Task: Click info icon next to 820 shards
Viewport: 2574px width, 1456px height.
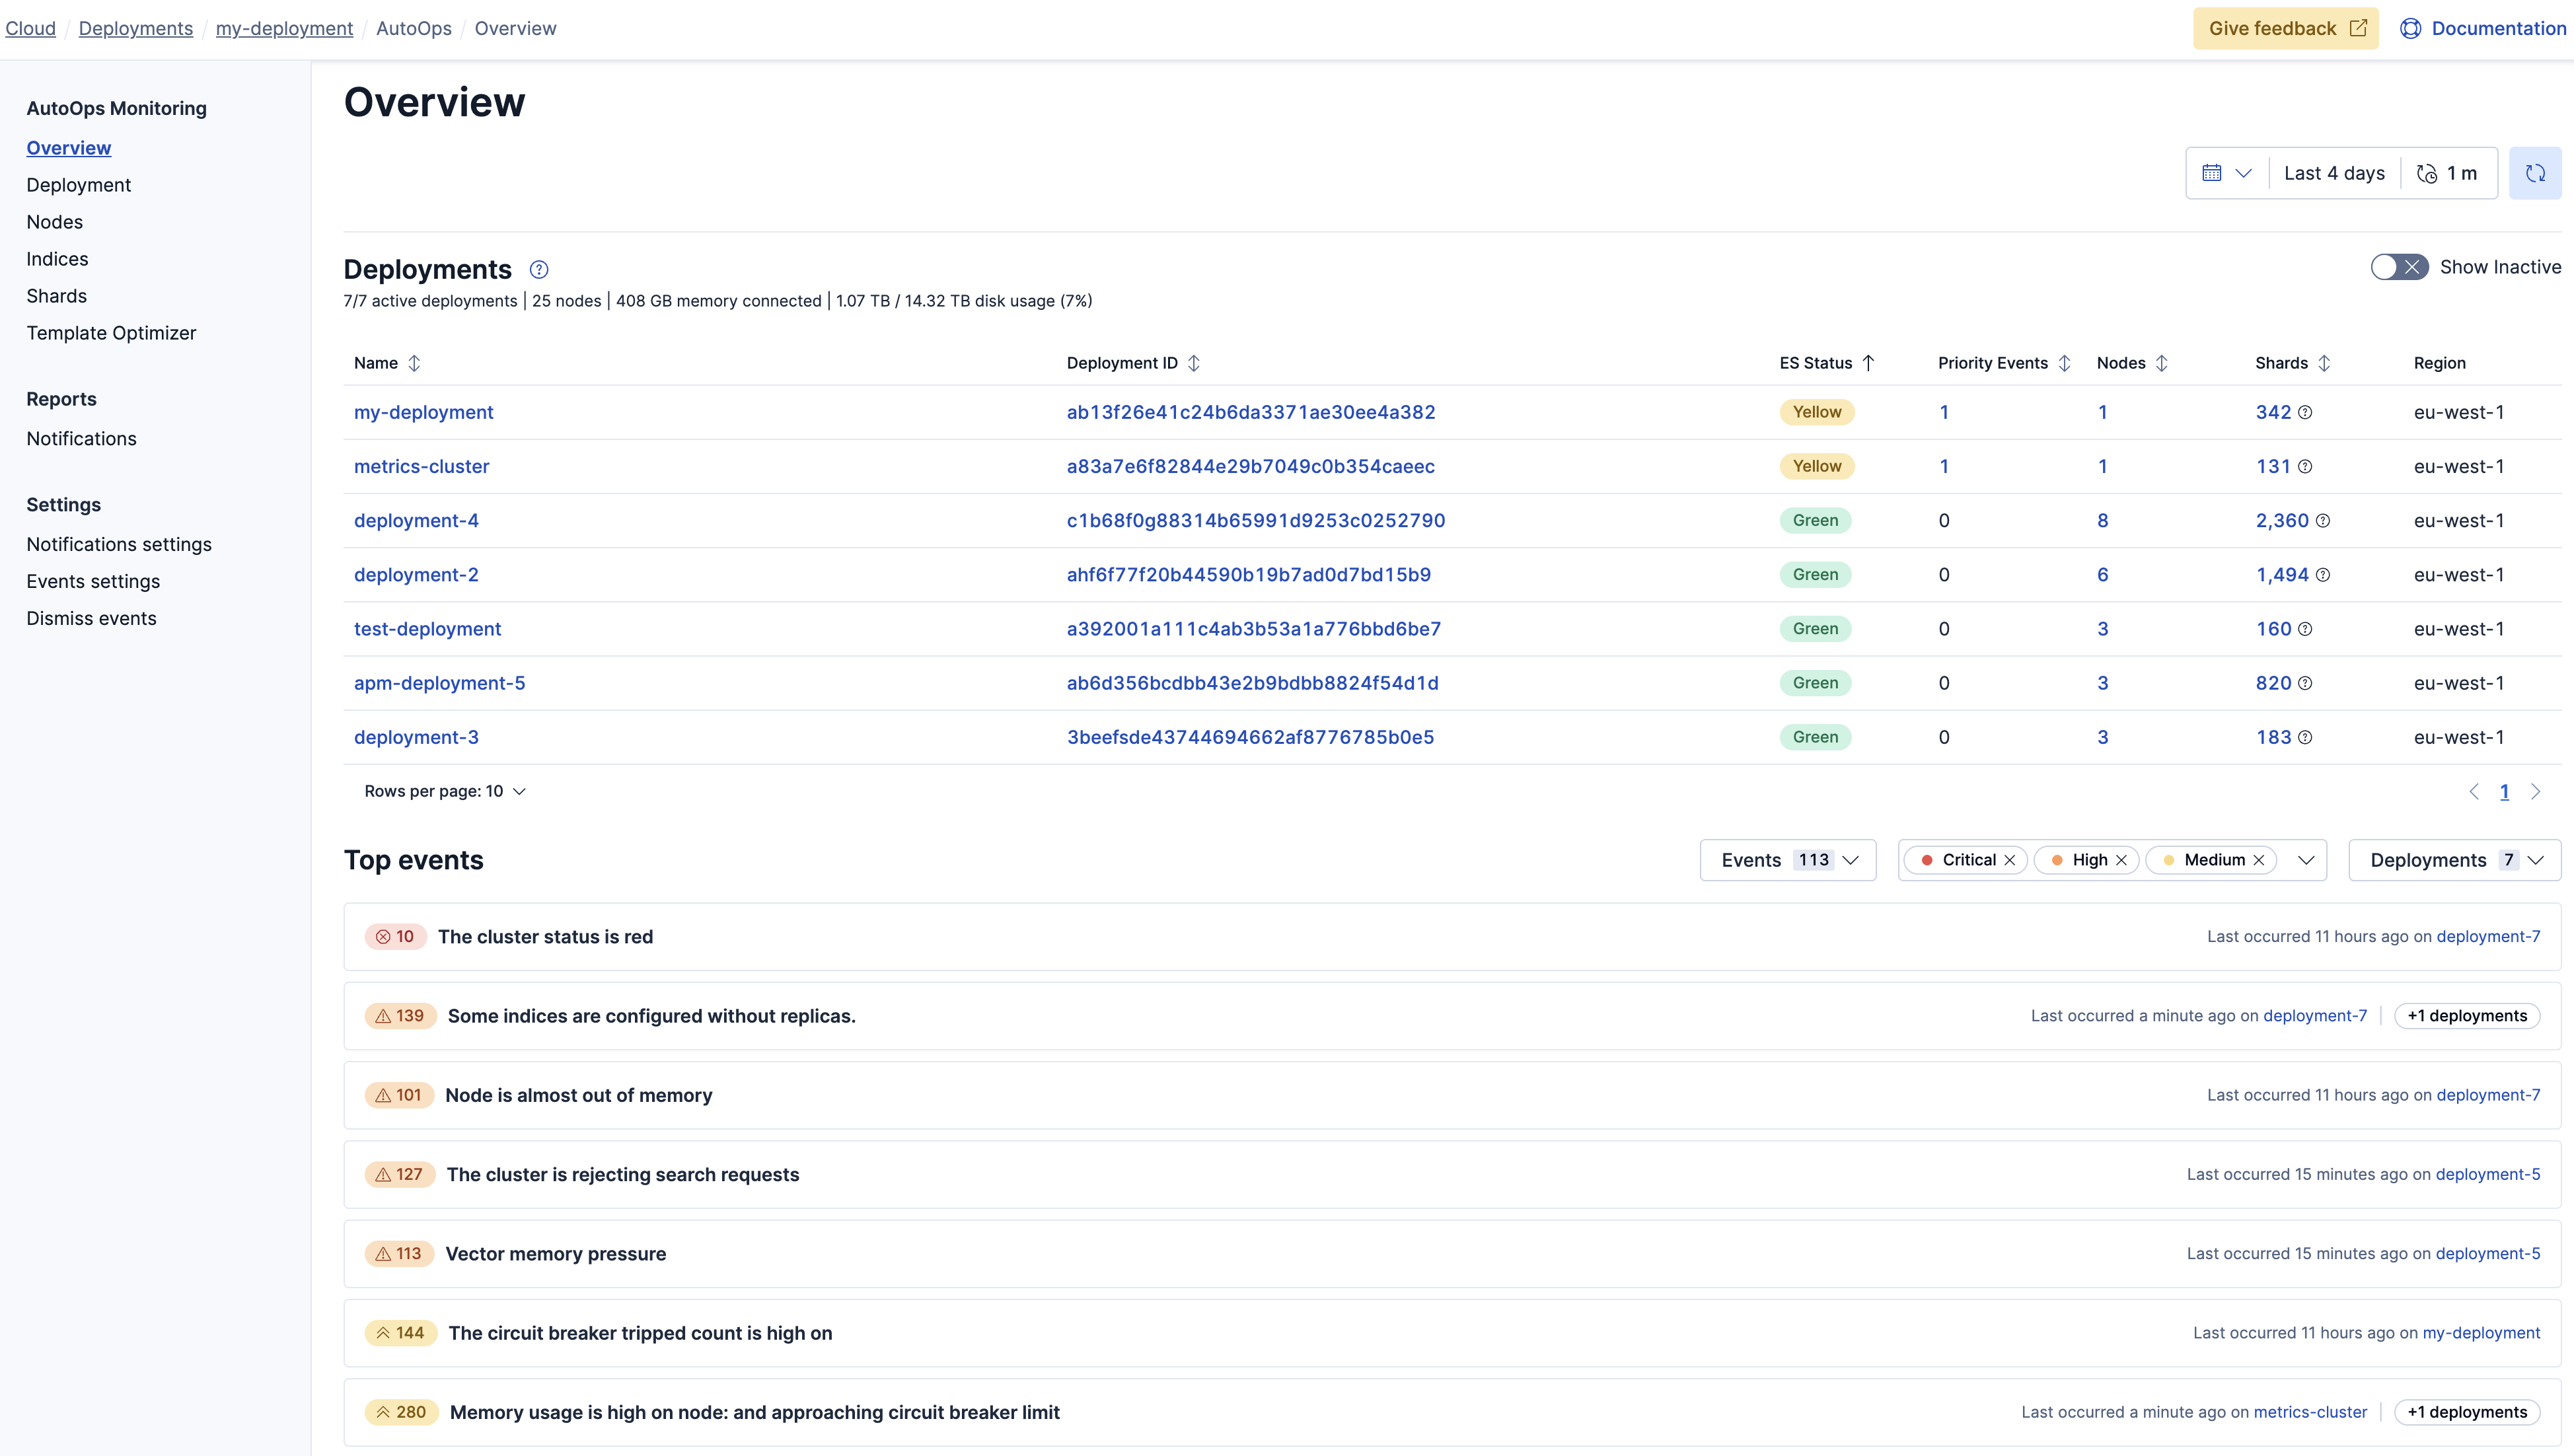Action: tap(2305, 683)
